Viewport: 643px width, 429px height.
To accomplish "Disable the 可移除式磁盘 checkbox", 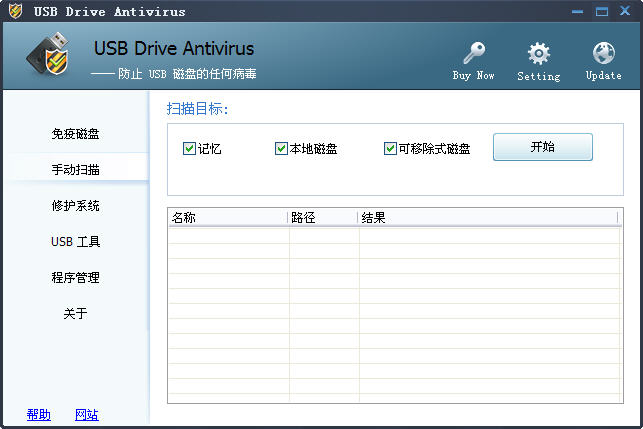I will point(390,149).
